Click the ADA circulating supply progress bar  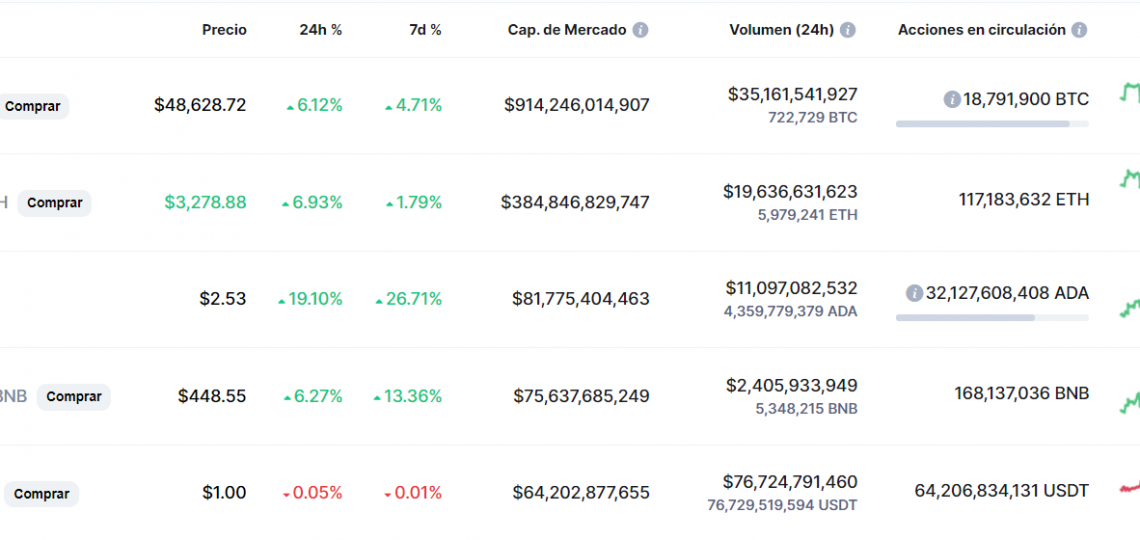pos(992,318)
